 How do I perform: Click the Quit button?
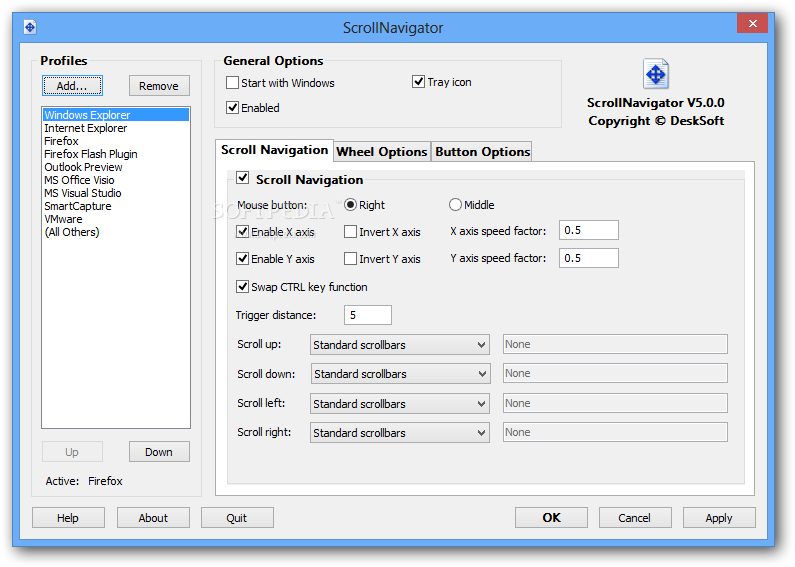pos(237,518)
